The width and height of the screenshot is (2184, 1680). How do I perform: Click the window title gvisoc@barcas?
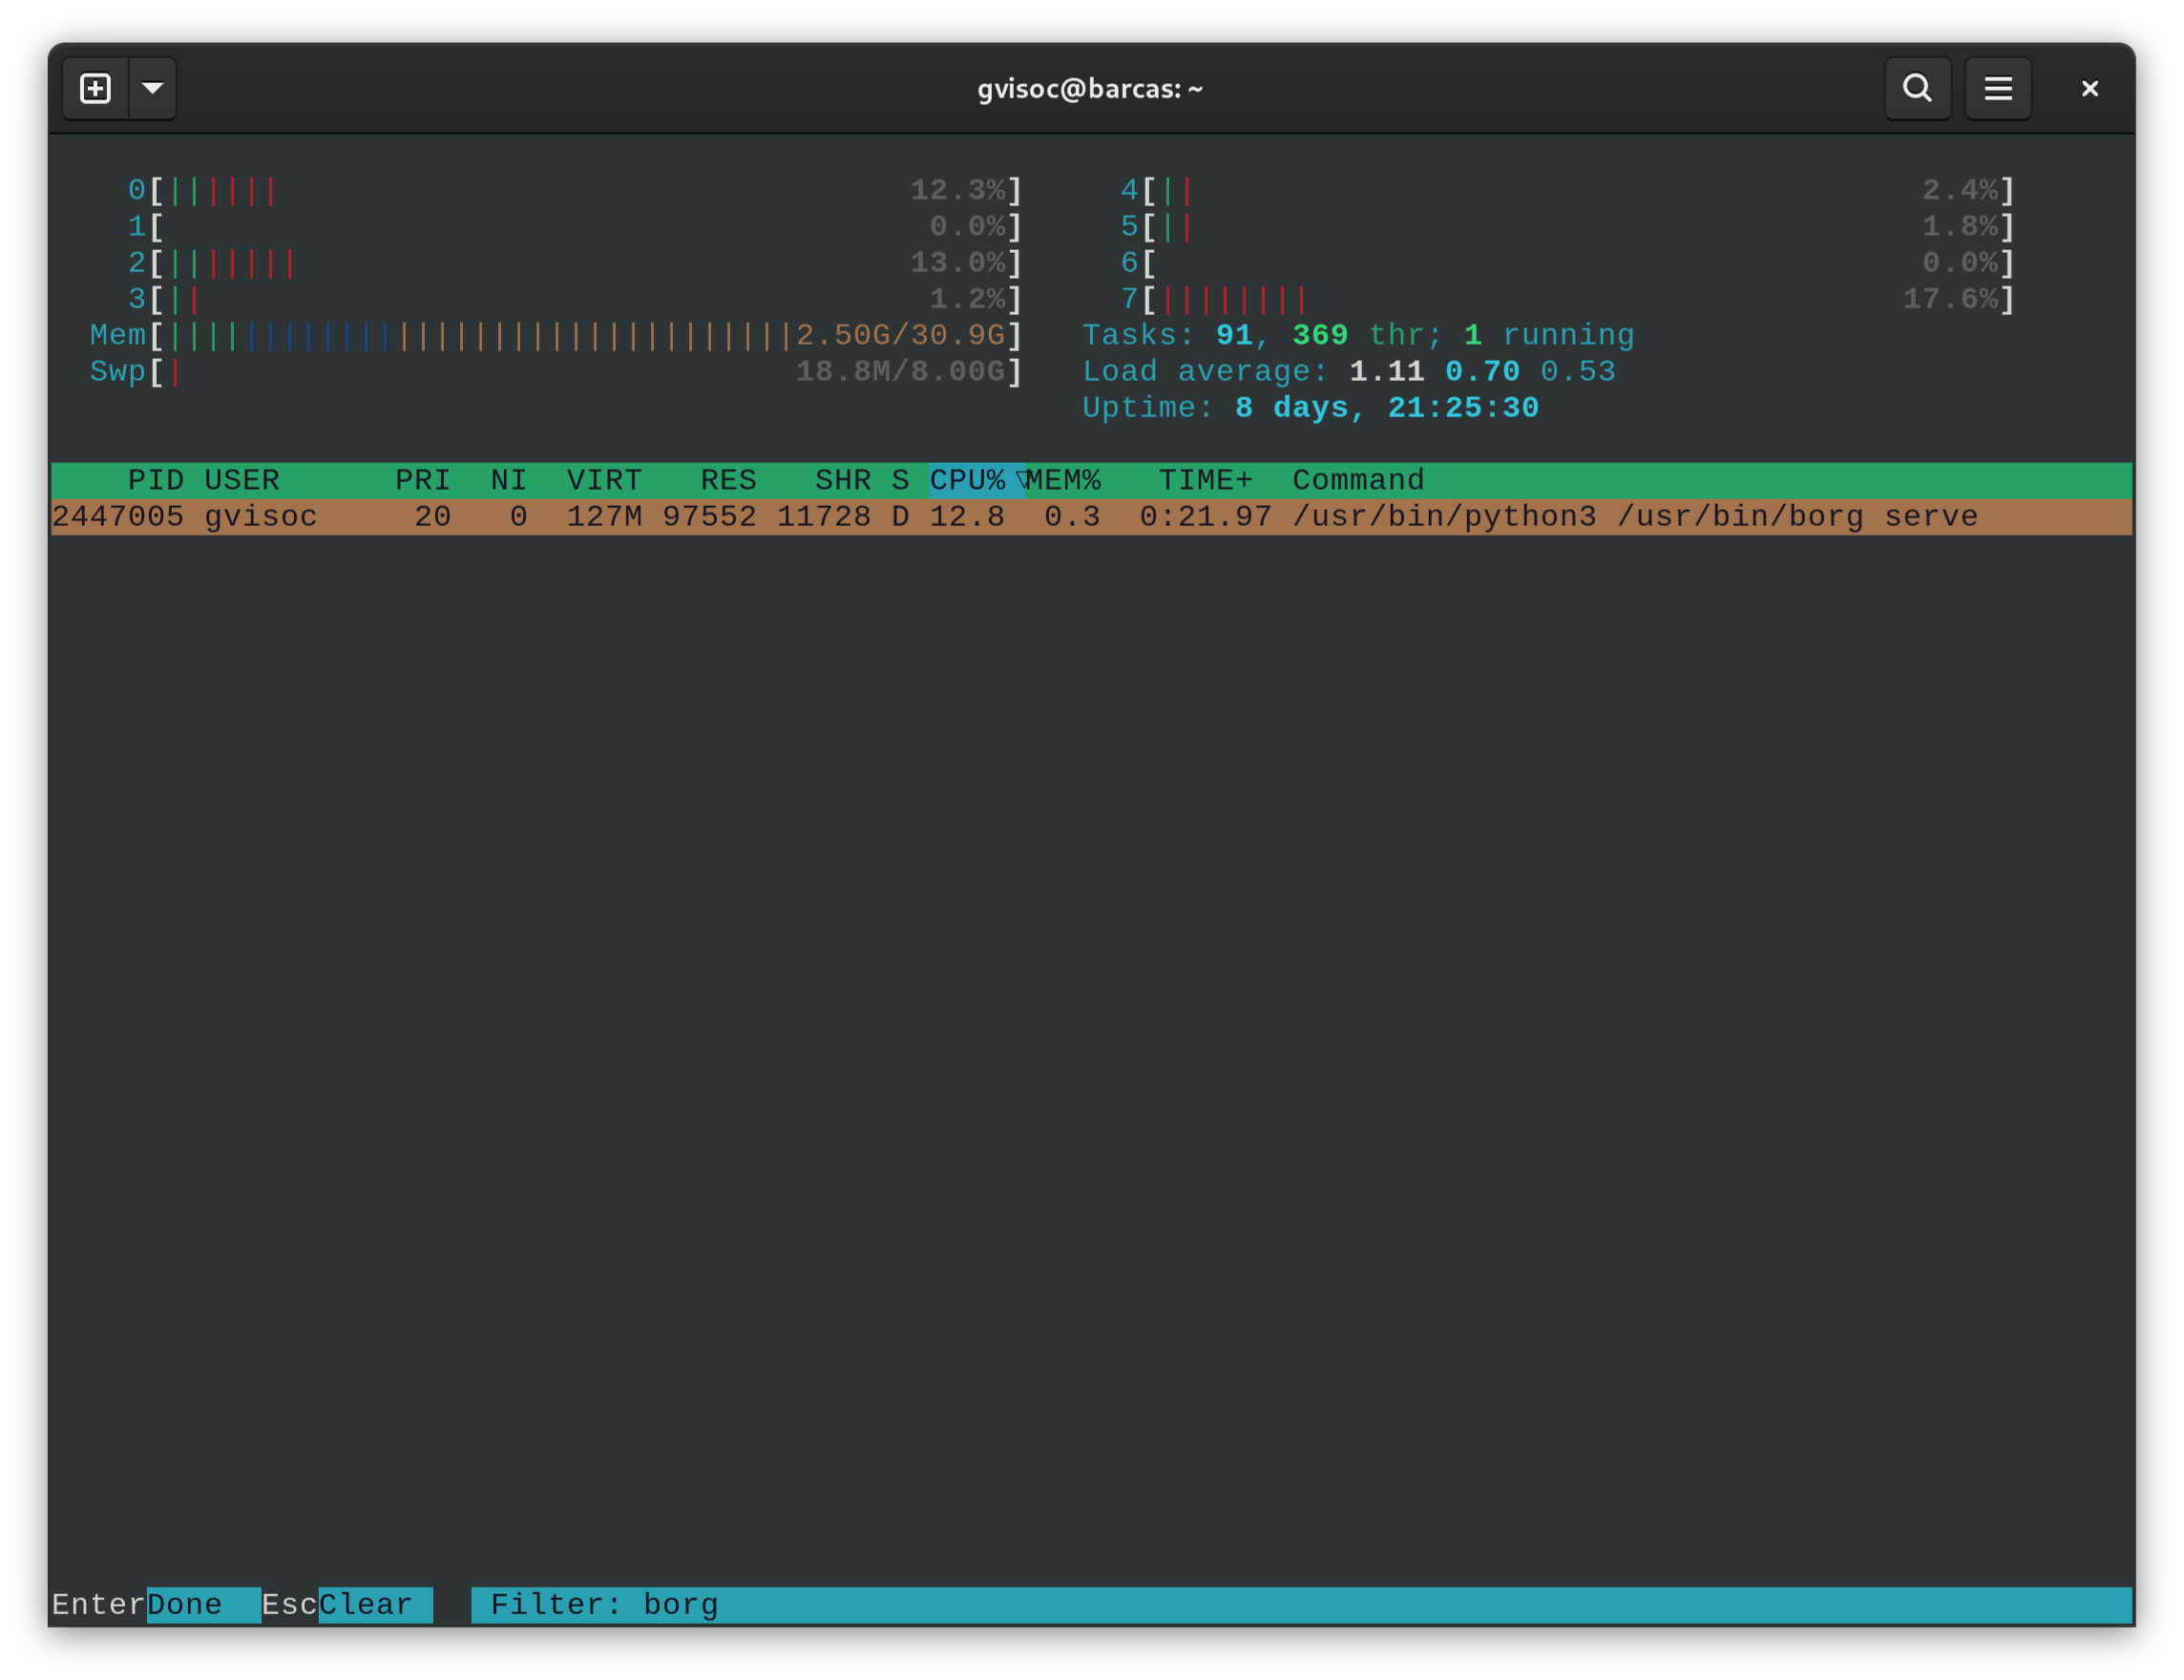(1090, 89)
